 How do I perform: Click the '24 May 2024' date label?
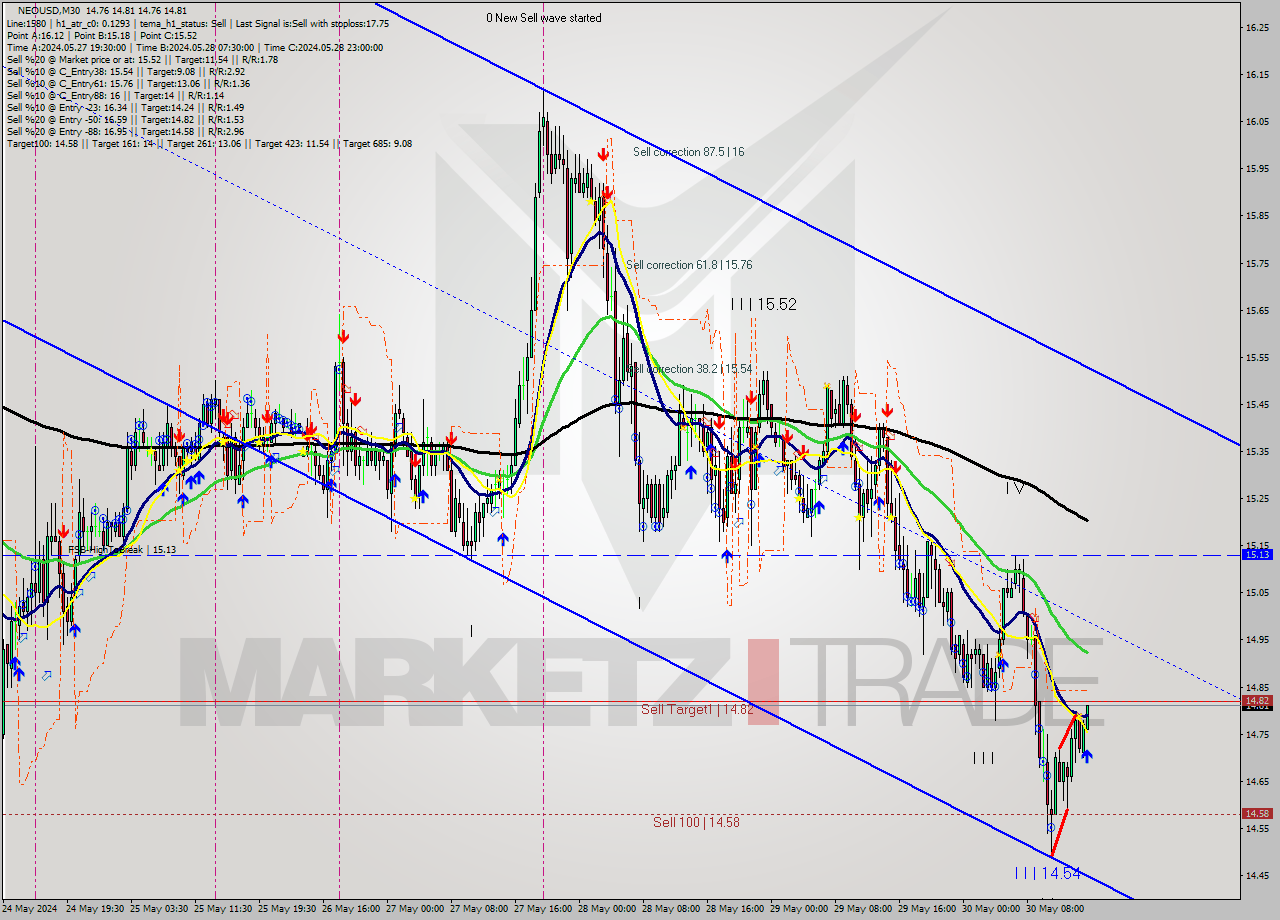click(x=29, y=909)
